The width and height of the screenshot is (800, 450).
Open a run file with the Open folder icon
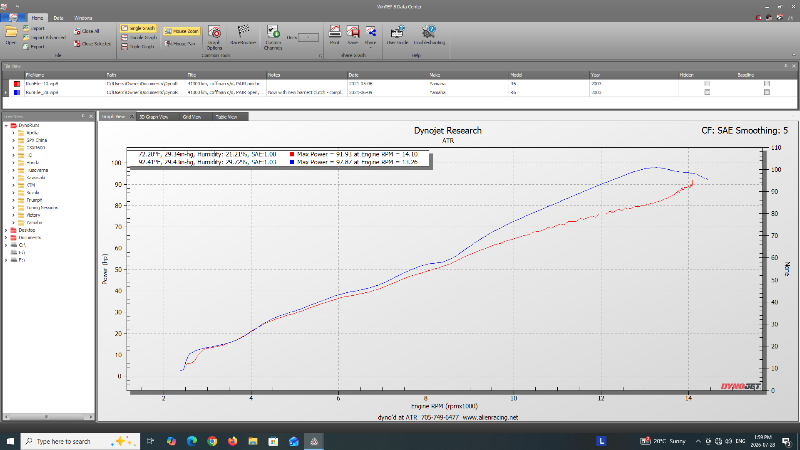click(11, 35)
